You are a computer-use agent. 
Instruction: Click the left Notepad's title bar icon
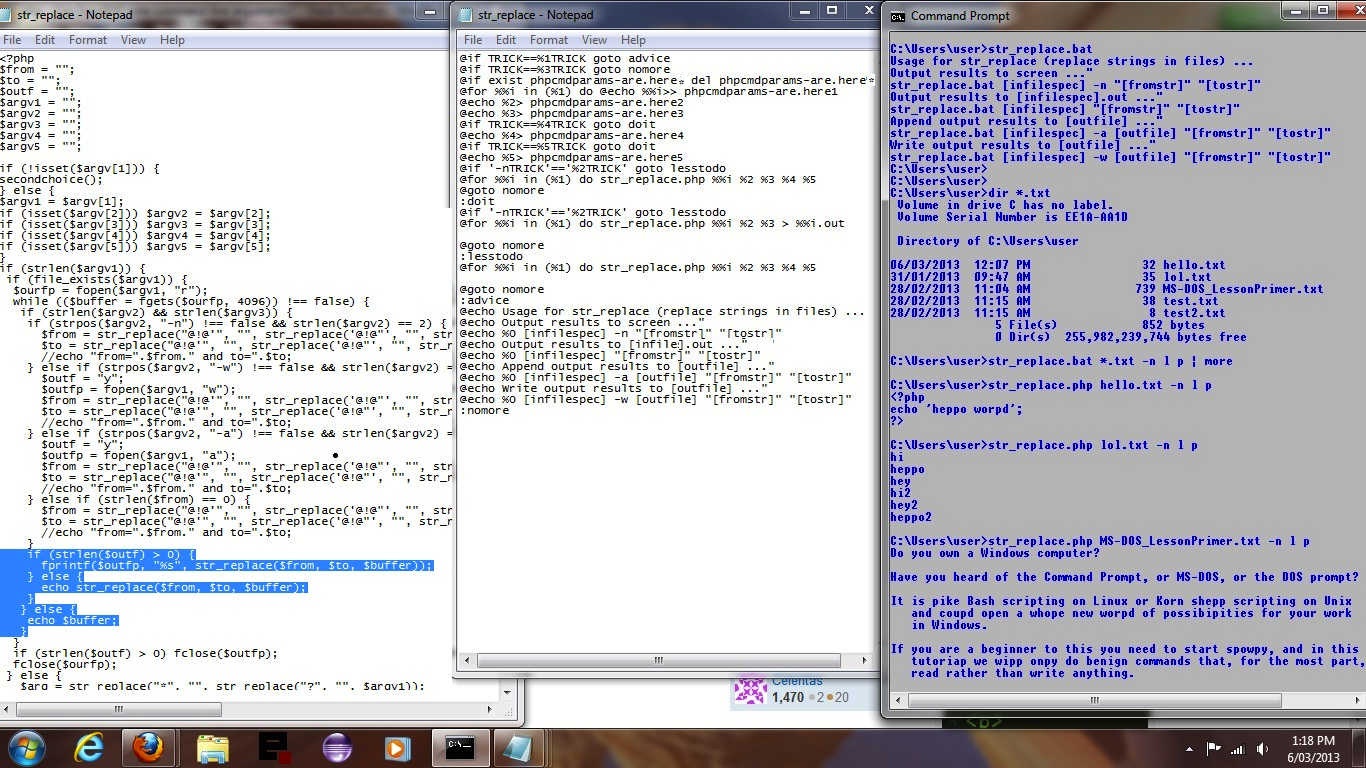pos(6,17)
